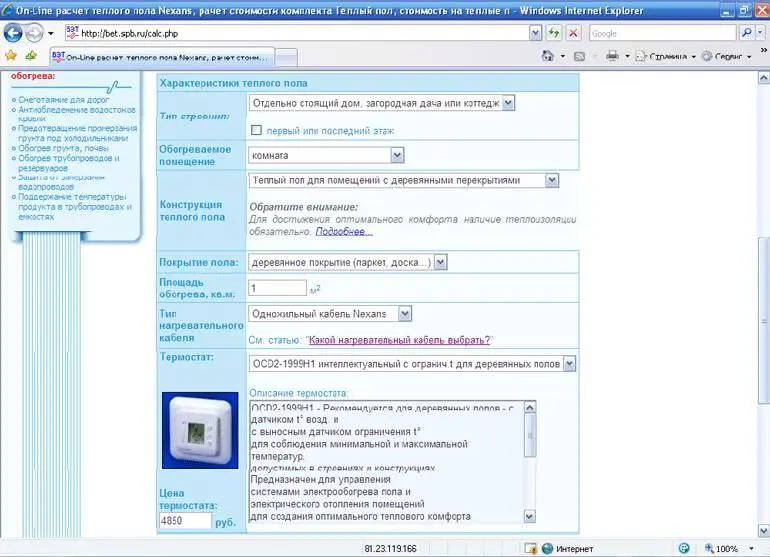Click the IP address 81.23.119.166 text
This screenshot has width=770, height=557.
tap(390, 549)
